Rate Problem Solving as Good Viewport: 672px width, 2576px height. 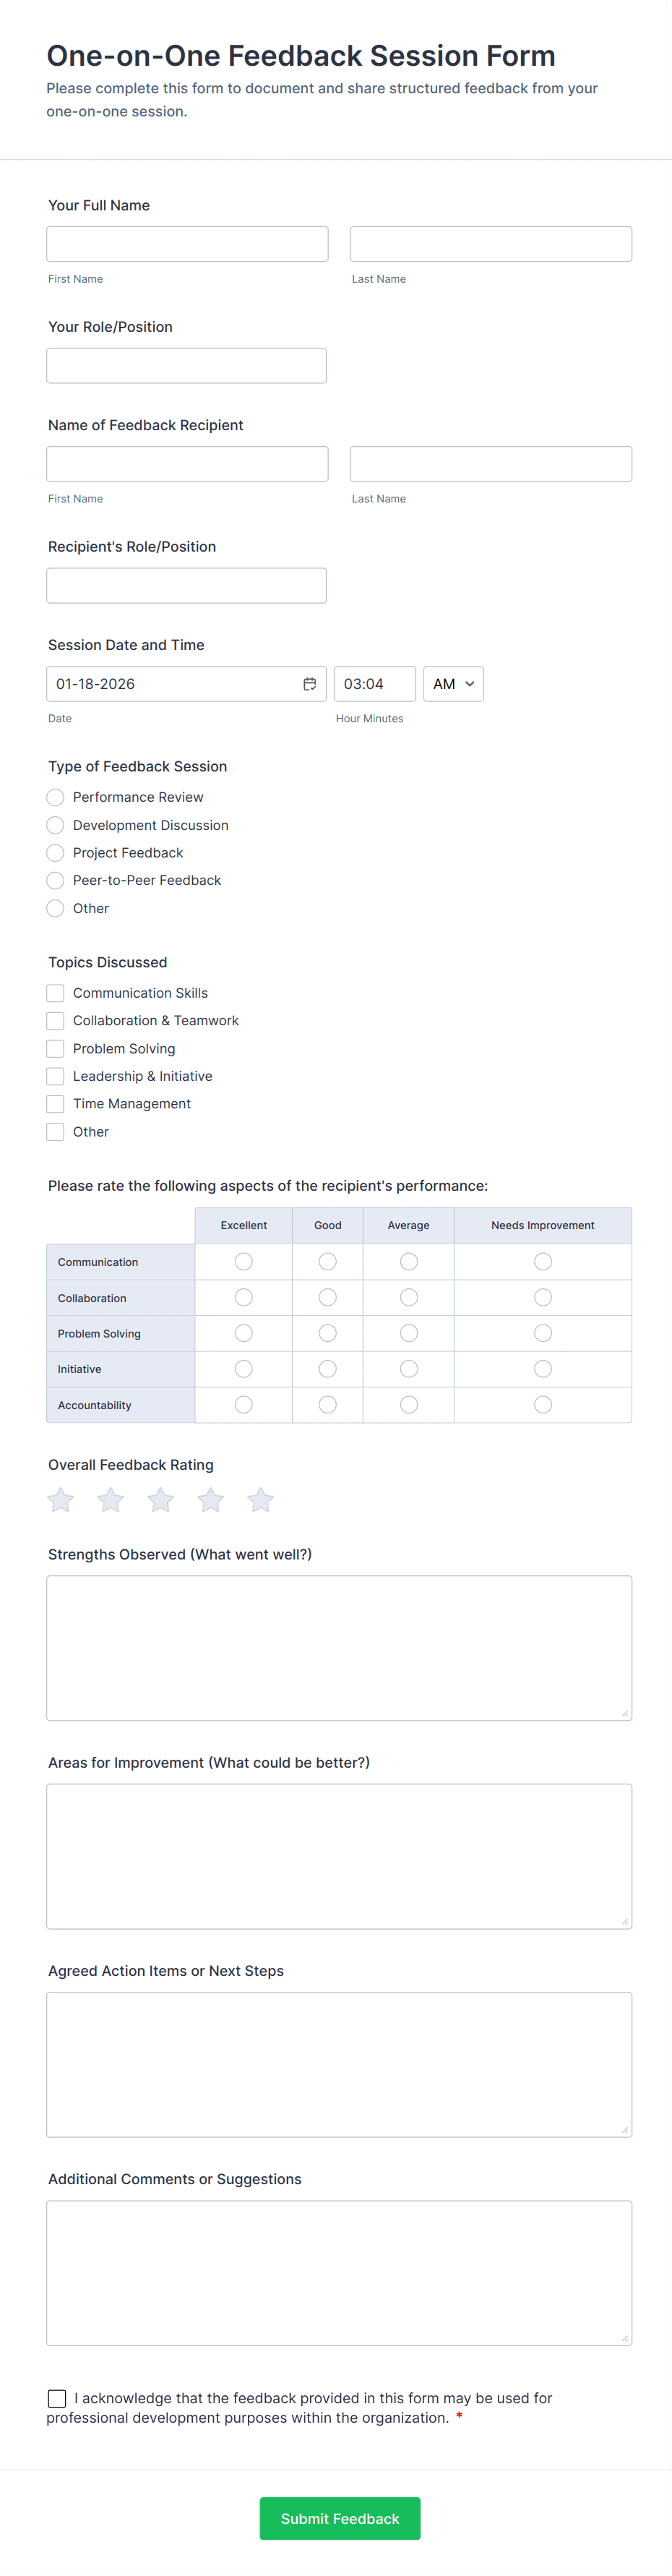point(328,1333)
